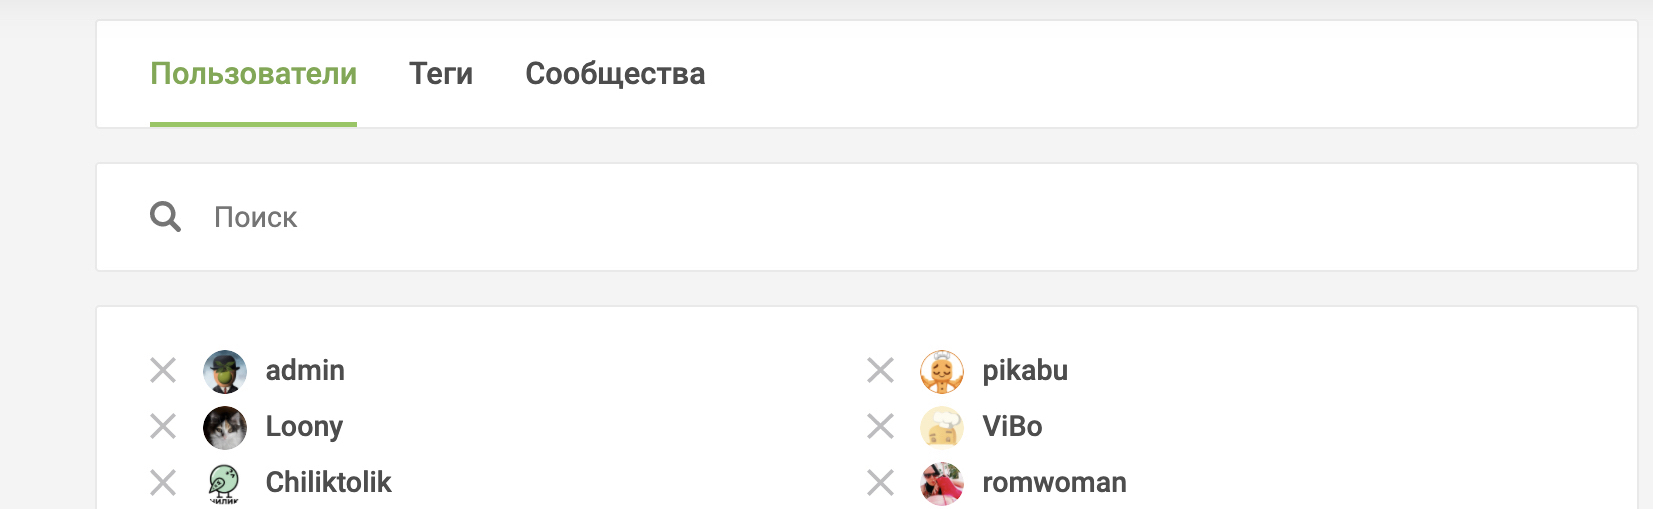Open romwoman's username link
Image resolution: width=1653 pixels, height=509 pixels.
pos(1054,483)
